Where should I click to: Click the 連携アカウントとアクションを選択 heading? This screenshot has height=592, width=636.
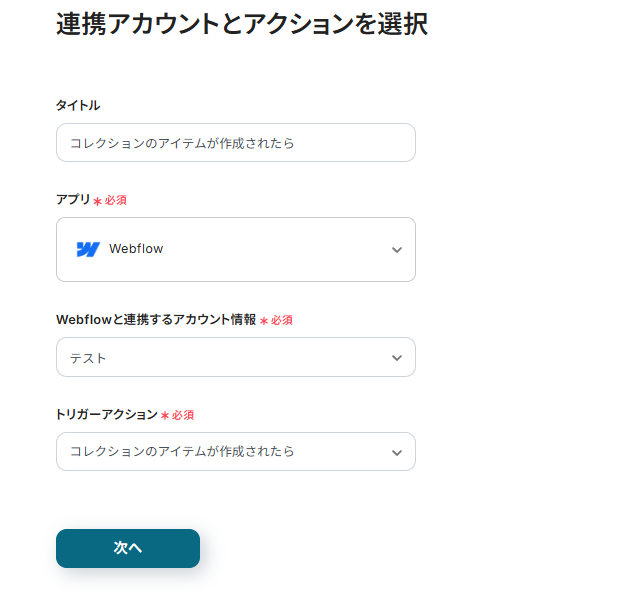242,24
